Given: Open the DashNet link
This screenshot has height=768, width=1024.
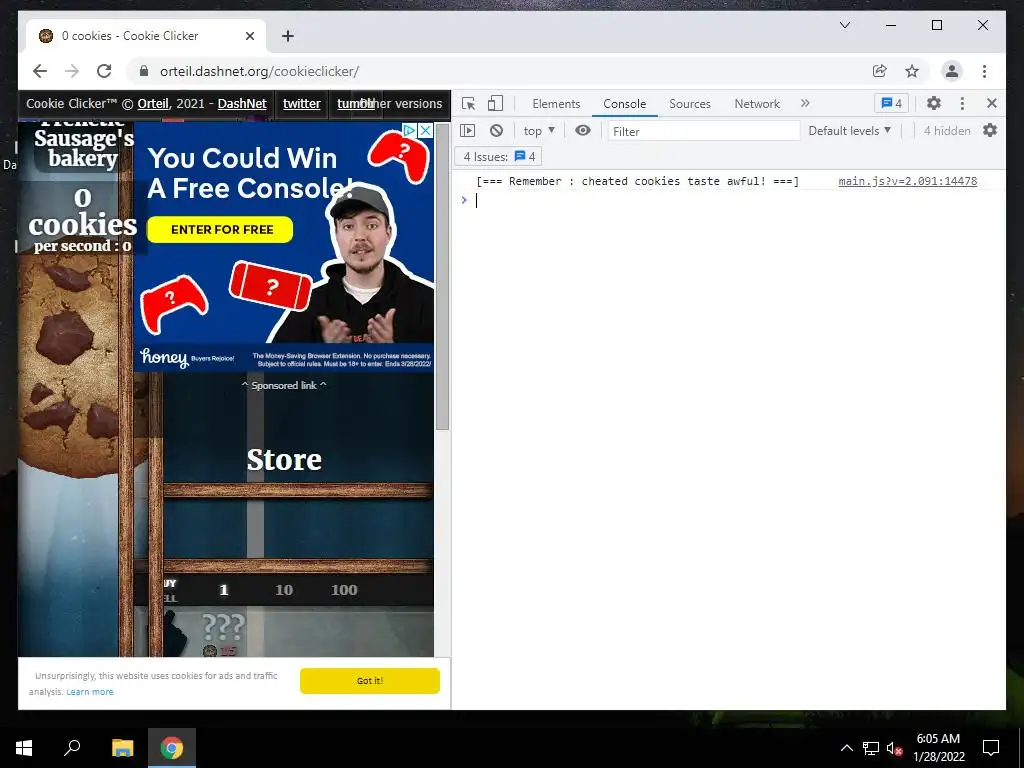Looking at the screenshot, I should (x=242, y=103).
